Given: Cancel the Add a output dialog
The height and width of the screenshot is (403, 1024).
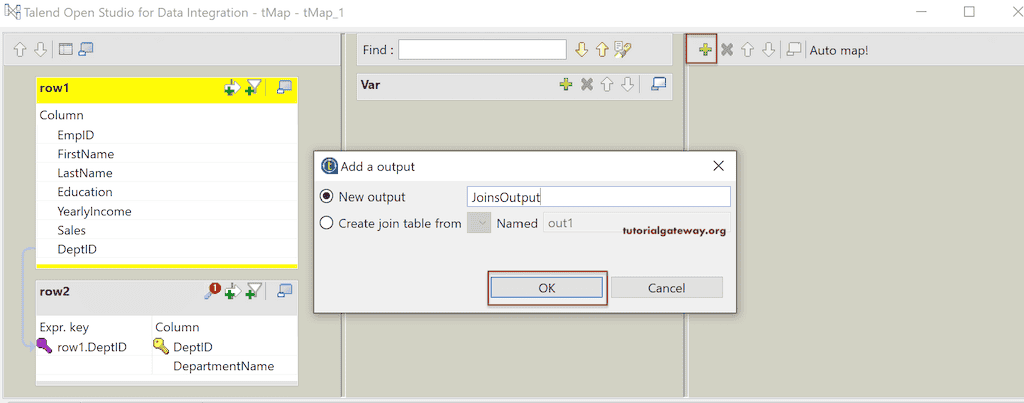Looking at the screenshot, I should click(x=666, y=287).
